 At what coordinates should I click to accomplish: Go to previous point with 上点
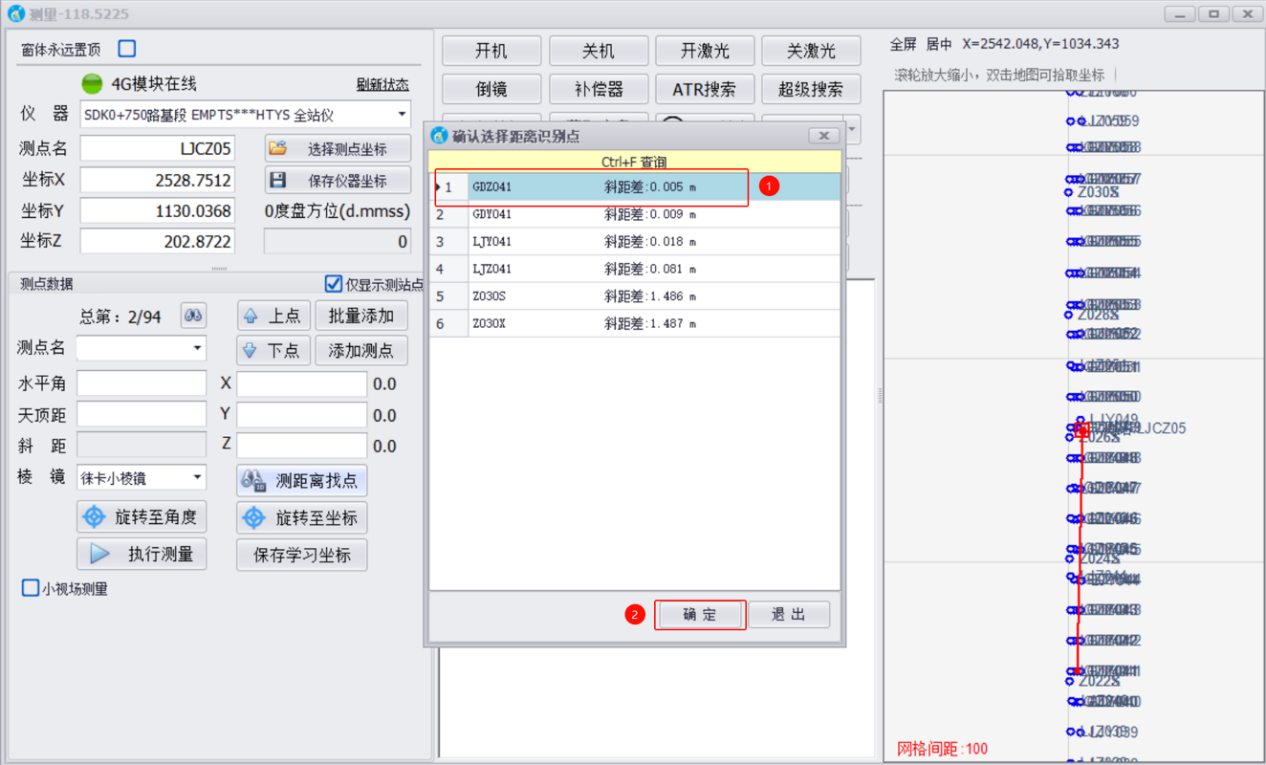pos(273,316)
